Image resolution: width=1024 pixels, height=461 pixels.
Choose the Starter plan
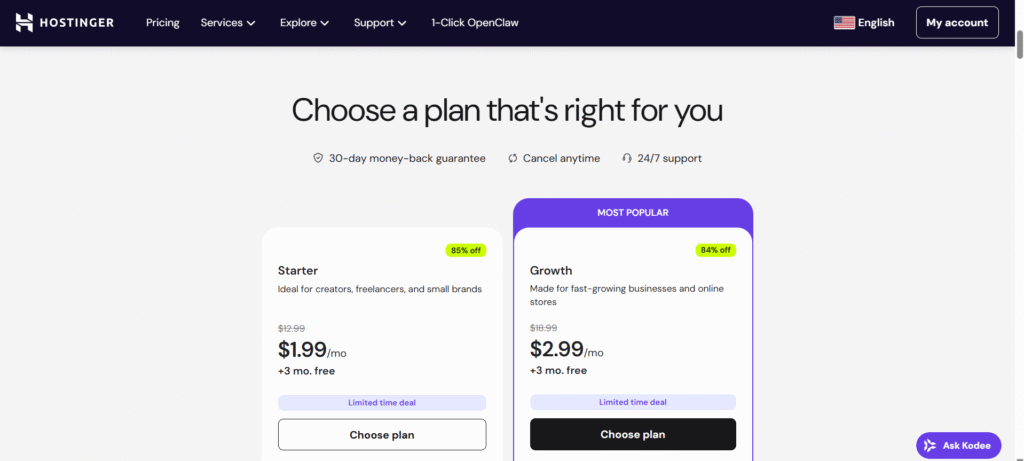click(382, 435)
